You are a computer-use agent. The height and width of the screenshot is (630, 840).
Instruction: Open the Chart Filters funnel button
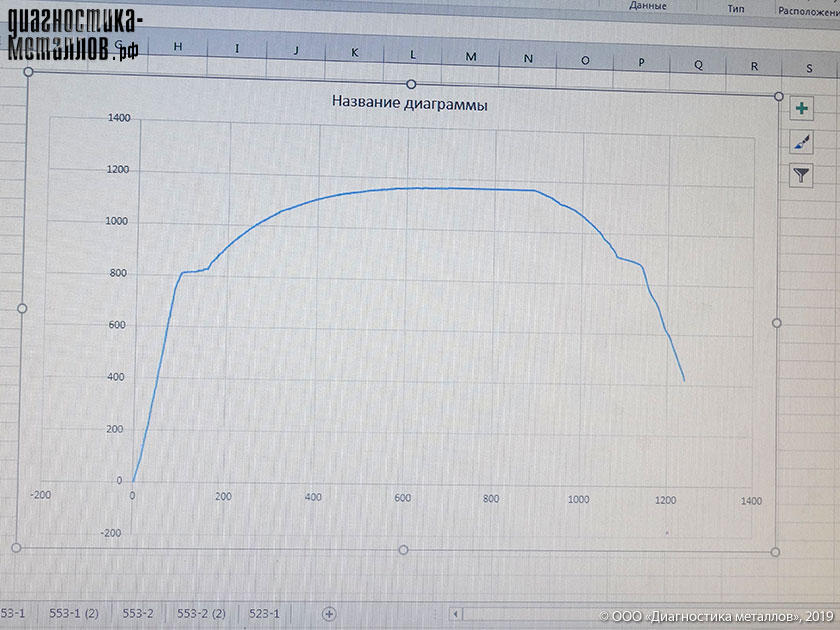(801, 175)
